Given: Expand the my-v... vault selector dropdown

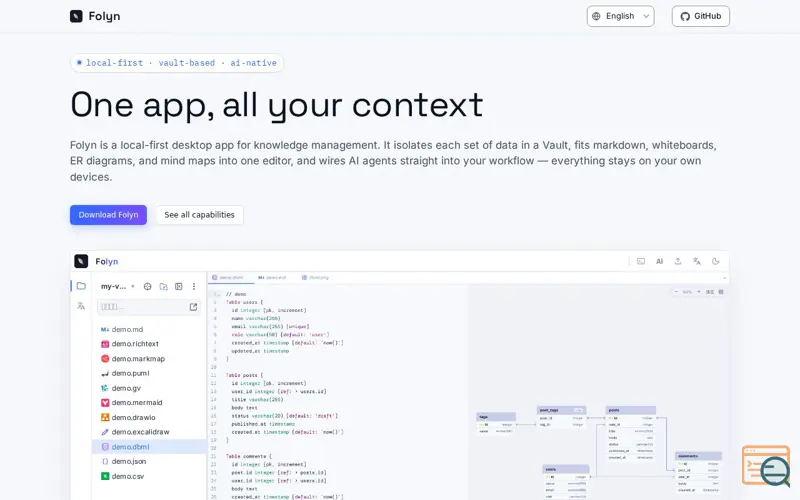Looking at the screenshot, I should [118, 286].
